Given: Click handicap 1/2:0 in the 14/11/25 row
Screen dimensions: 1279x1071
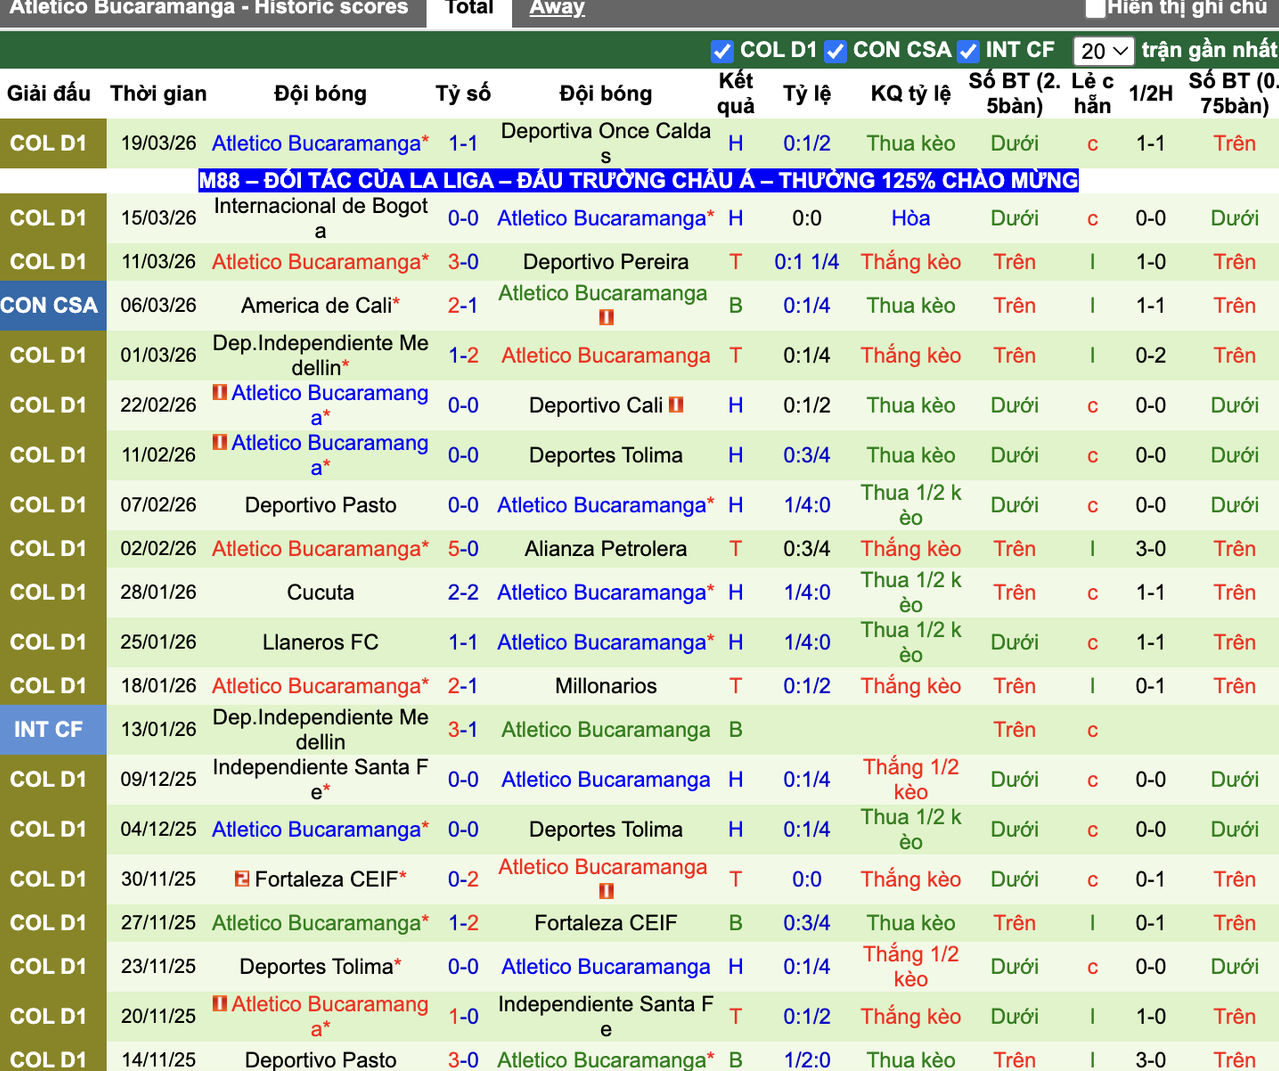Looking at the screenshot, I should (807, 1060).
